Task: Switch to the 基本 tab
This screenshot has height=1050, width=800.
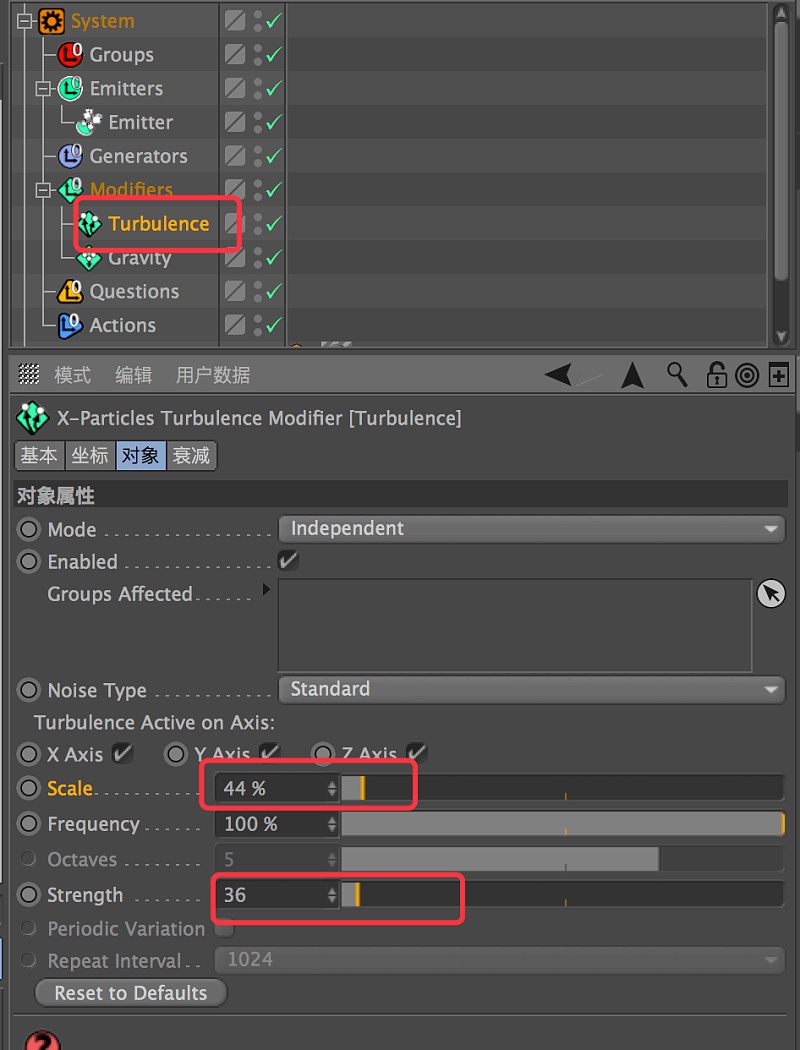Action: coord(39,455)
